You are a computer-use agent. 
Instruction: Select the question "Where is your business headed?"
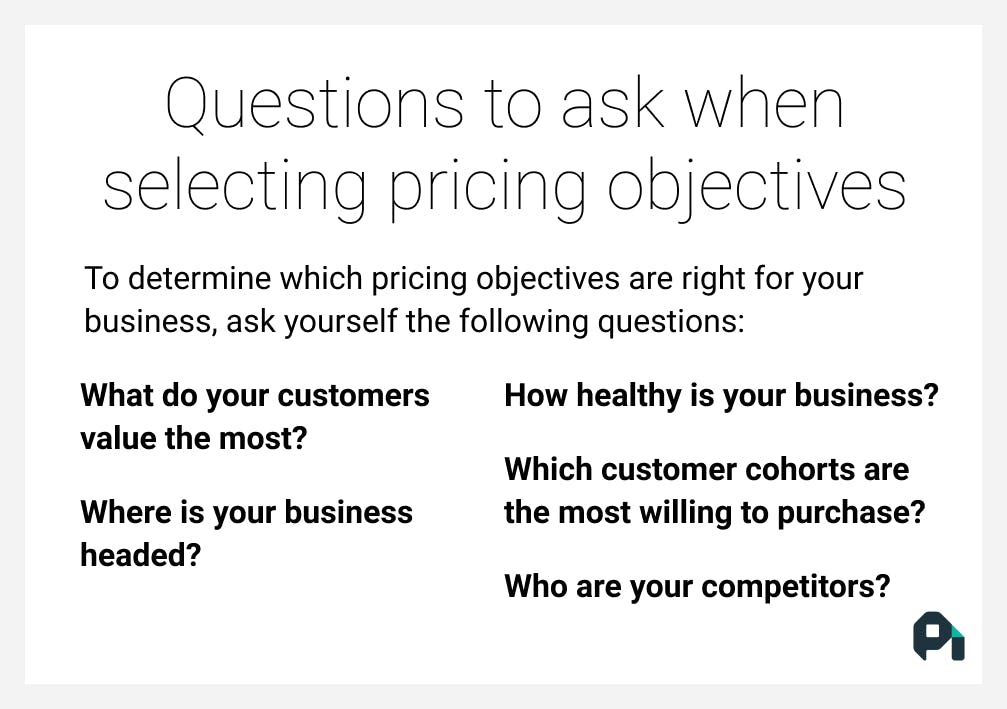coord(246,533)
